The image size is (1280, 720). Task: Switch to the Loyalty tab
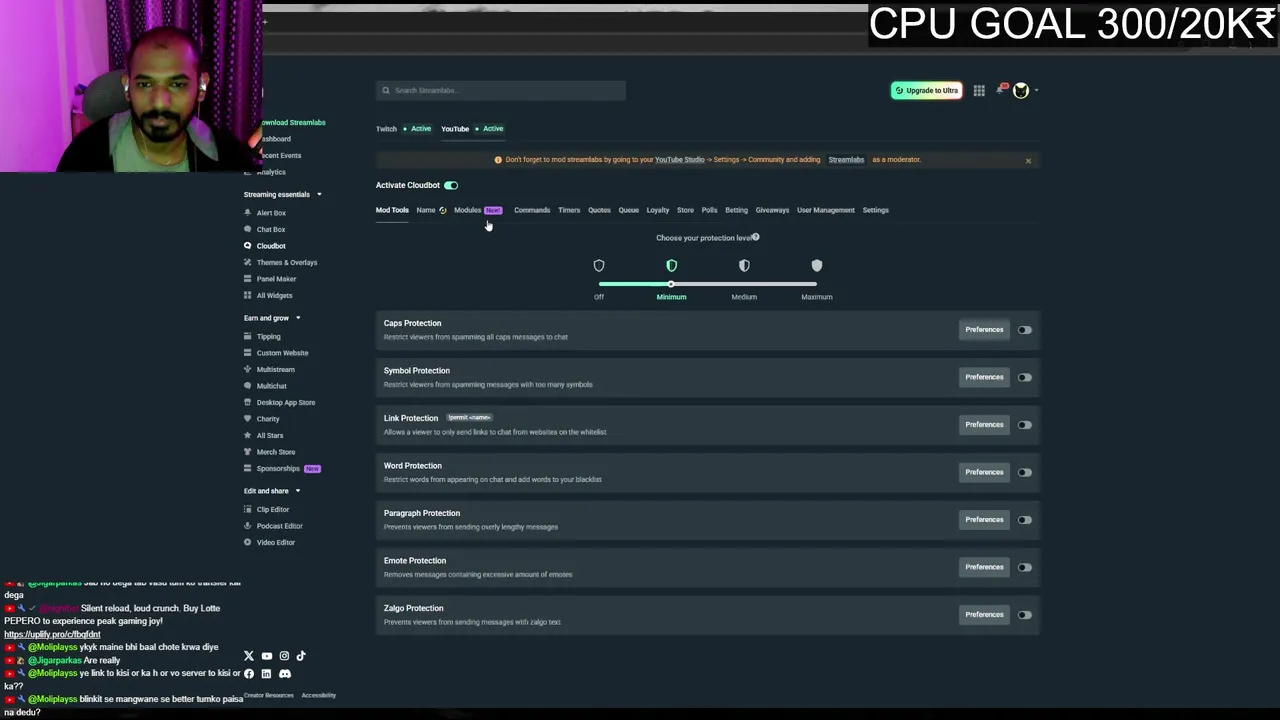tap(657, 210)
